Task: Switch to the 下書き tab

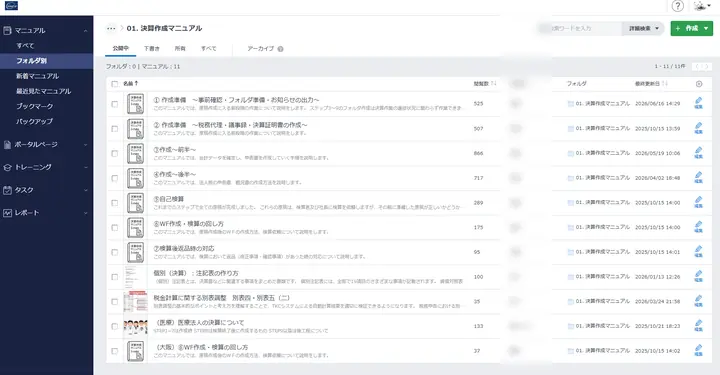Action: (x=152, y=49)
